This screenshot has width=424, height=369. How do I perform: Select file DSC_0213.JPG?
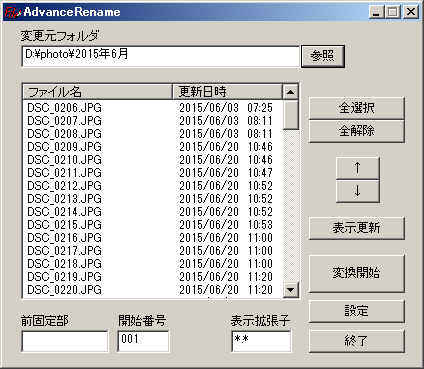pos(64,199)
